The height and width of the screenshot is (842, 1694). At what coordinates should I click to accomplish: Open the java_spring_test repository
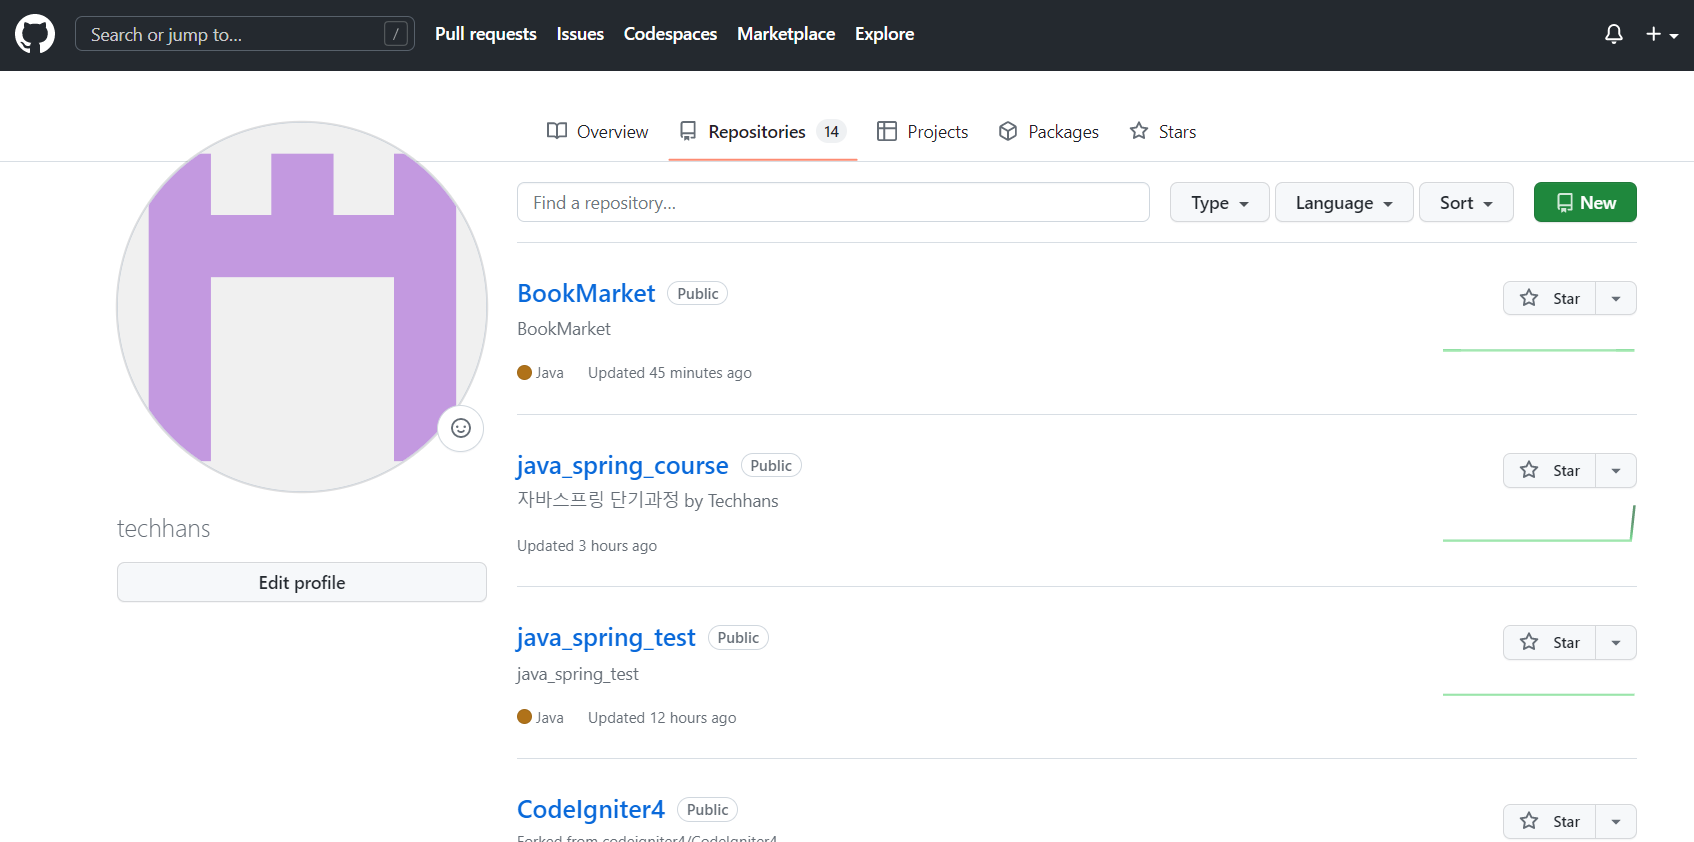[x=606, y=637]
